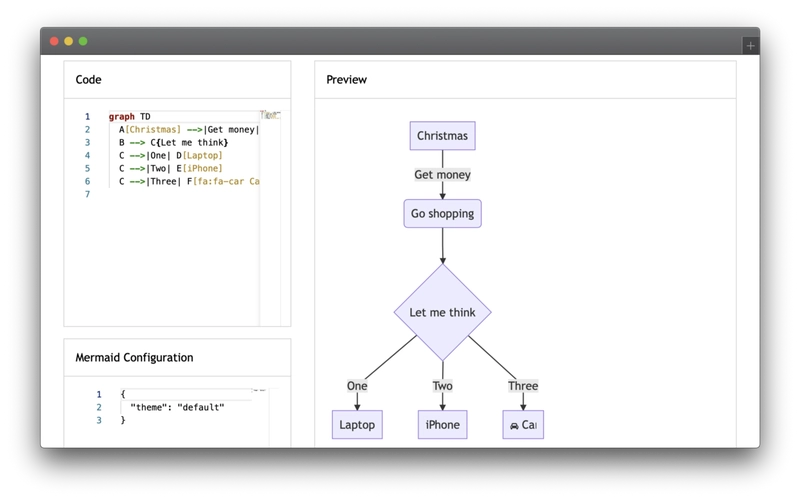
Task: Click code line with E[iPhone]
Action: [171, 168]
